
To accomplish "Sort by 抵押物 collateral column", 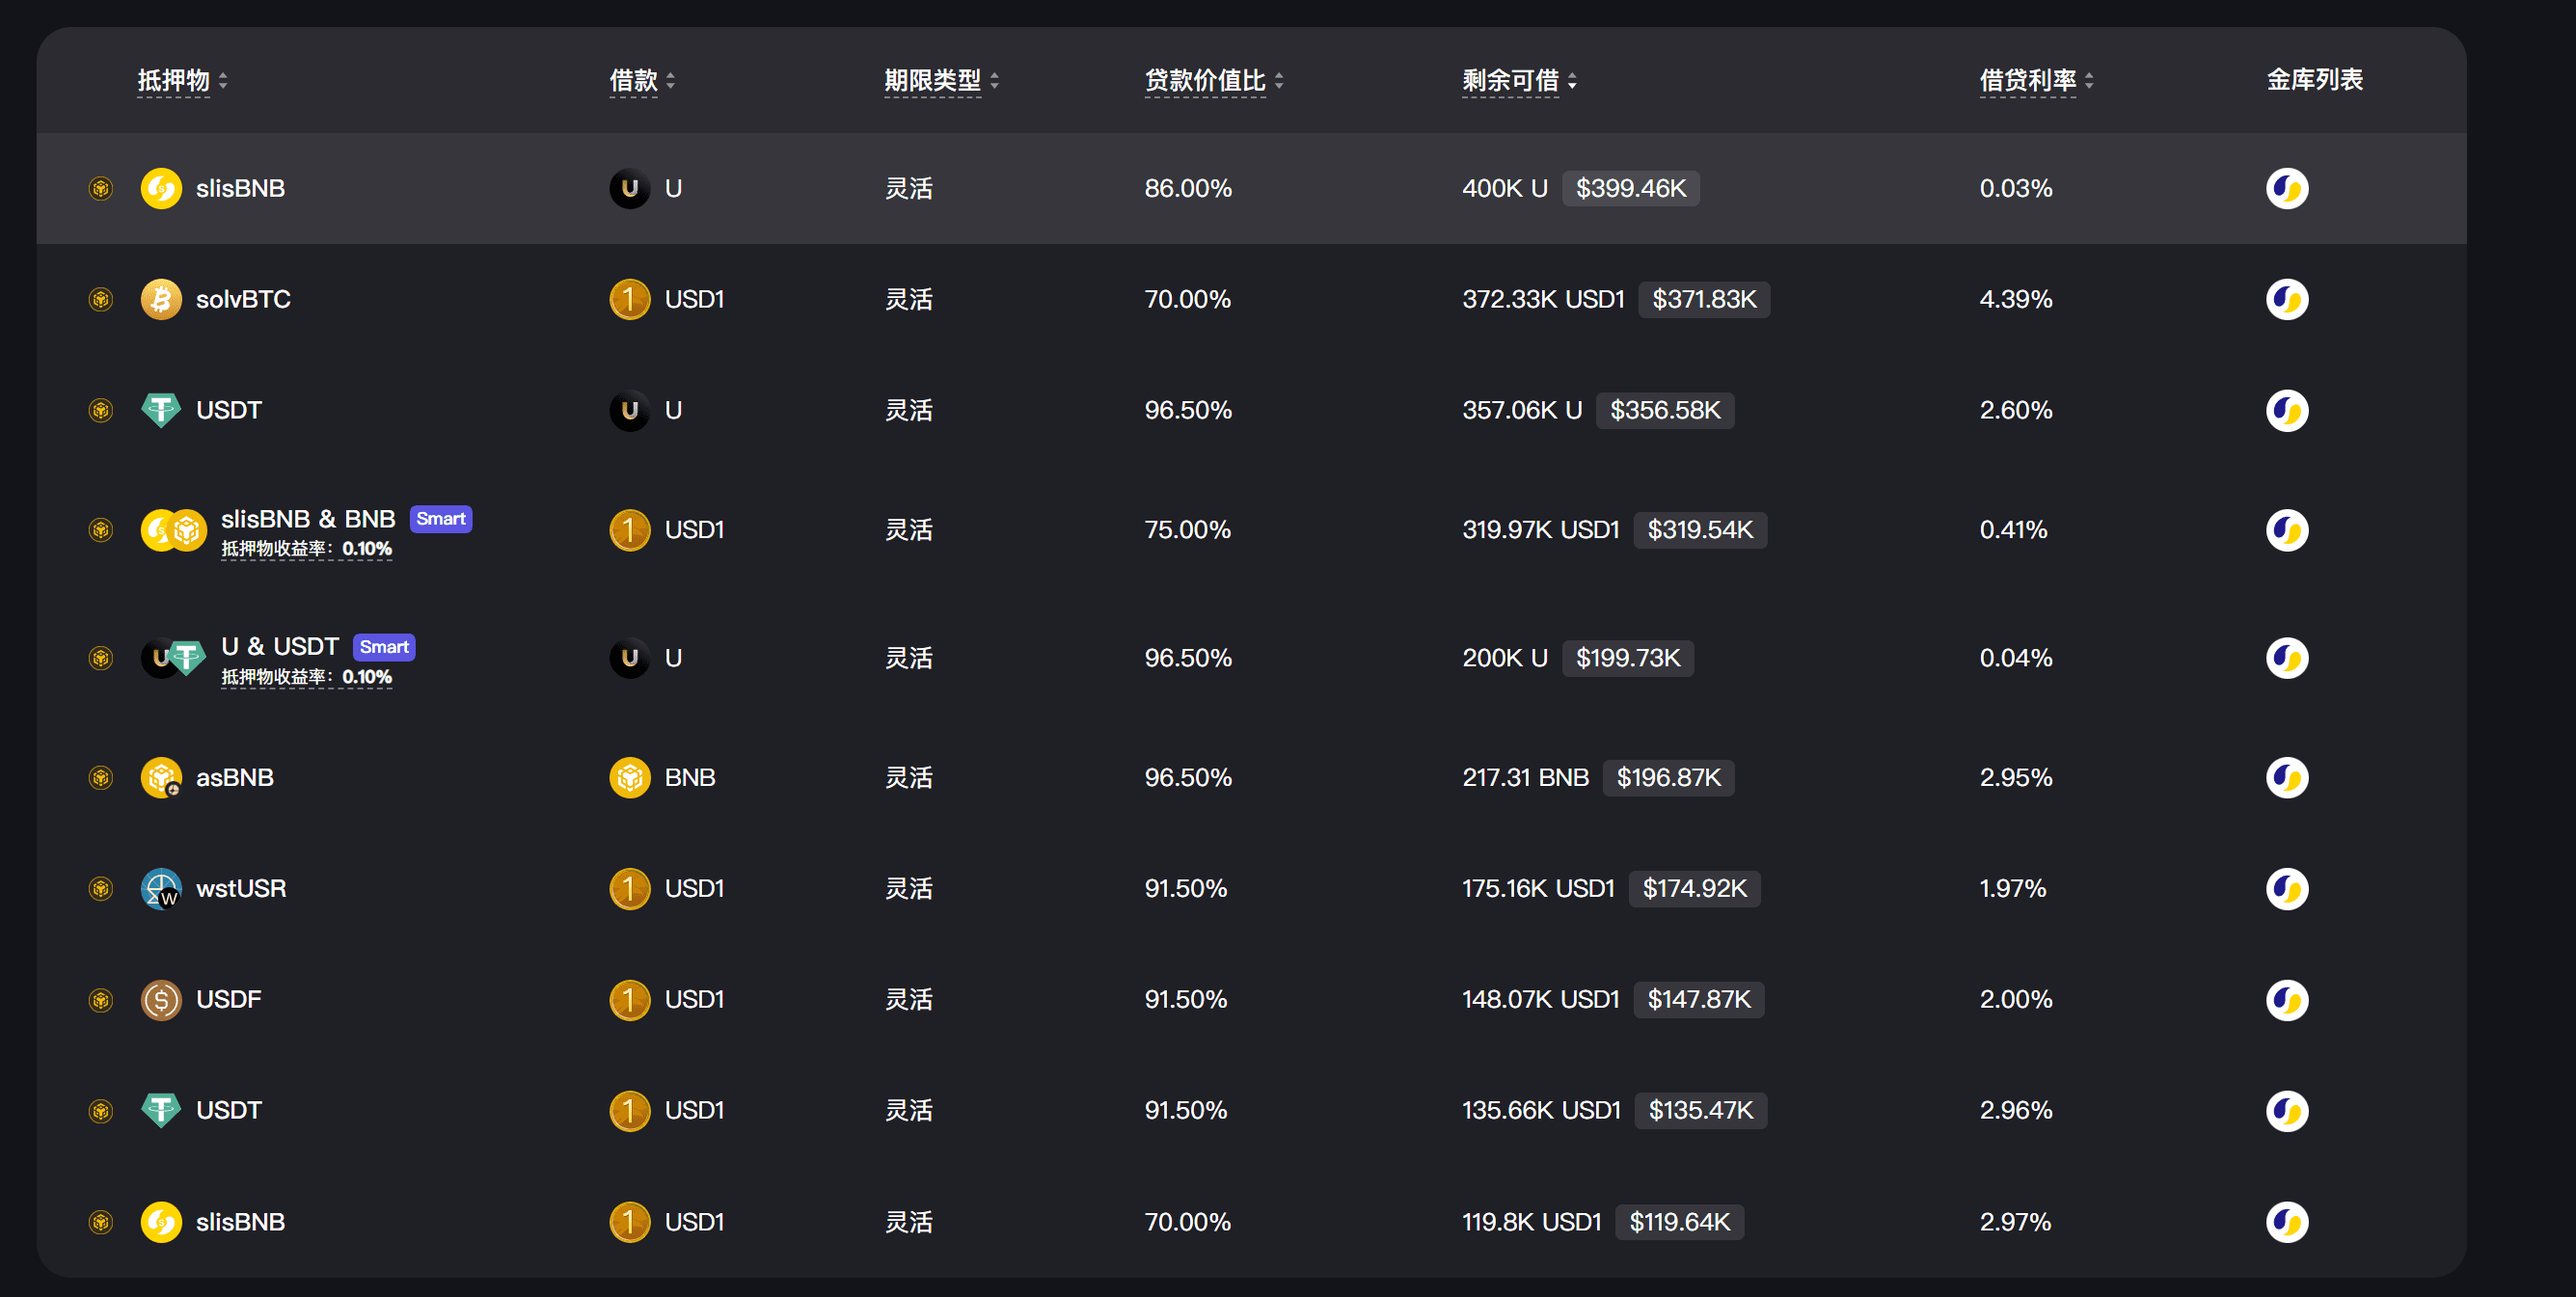I will (182, 80).
